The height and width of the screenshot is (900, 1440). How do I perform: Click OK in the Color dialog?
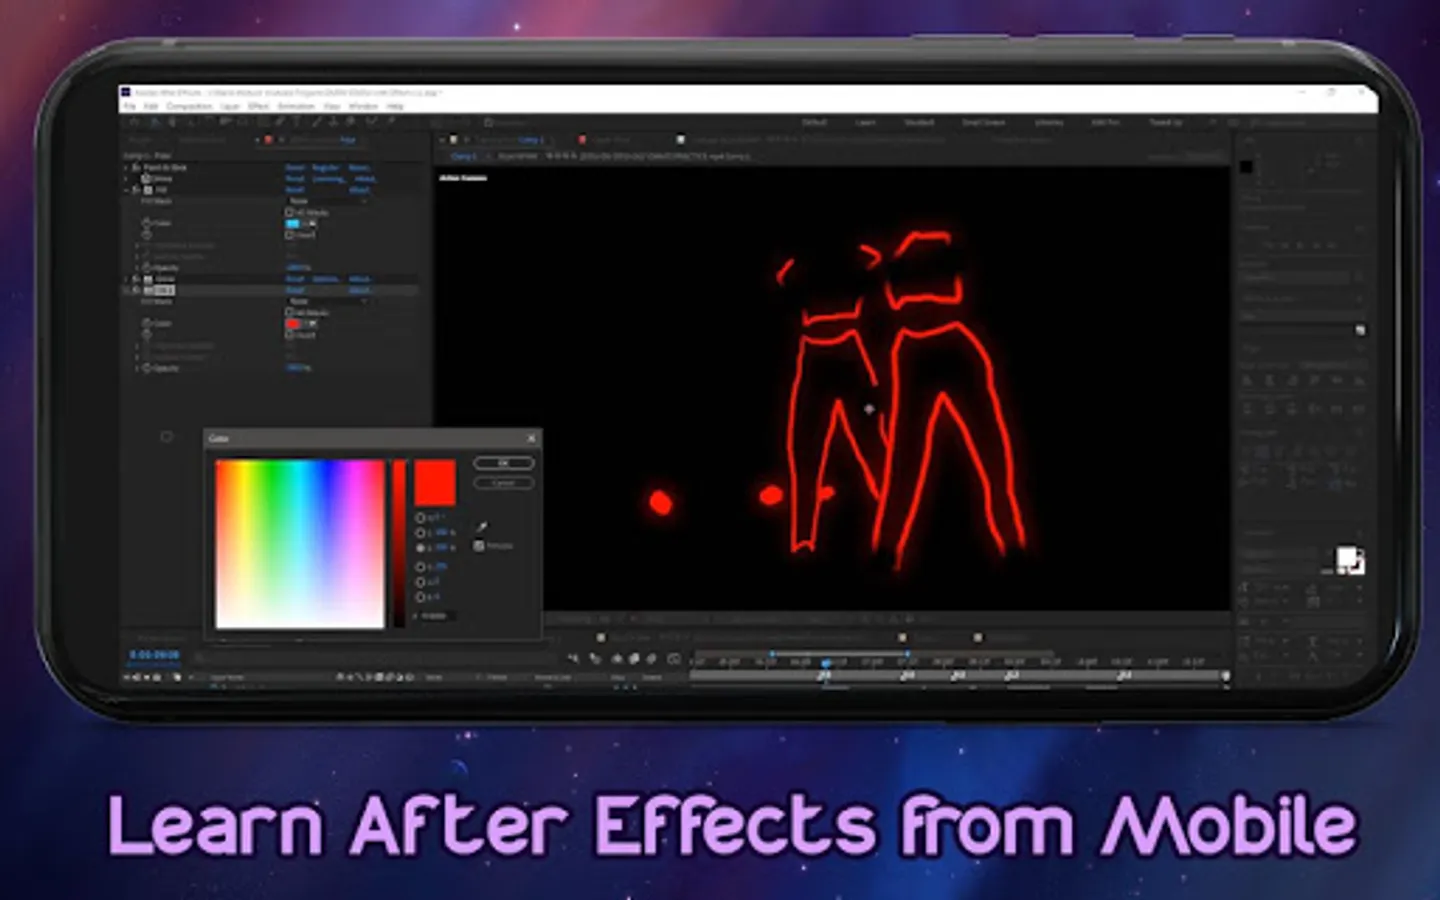(504, 463)
